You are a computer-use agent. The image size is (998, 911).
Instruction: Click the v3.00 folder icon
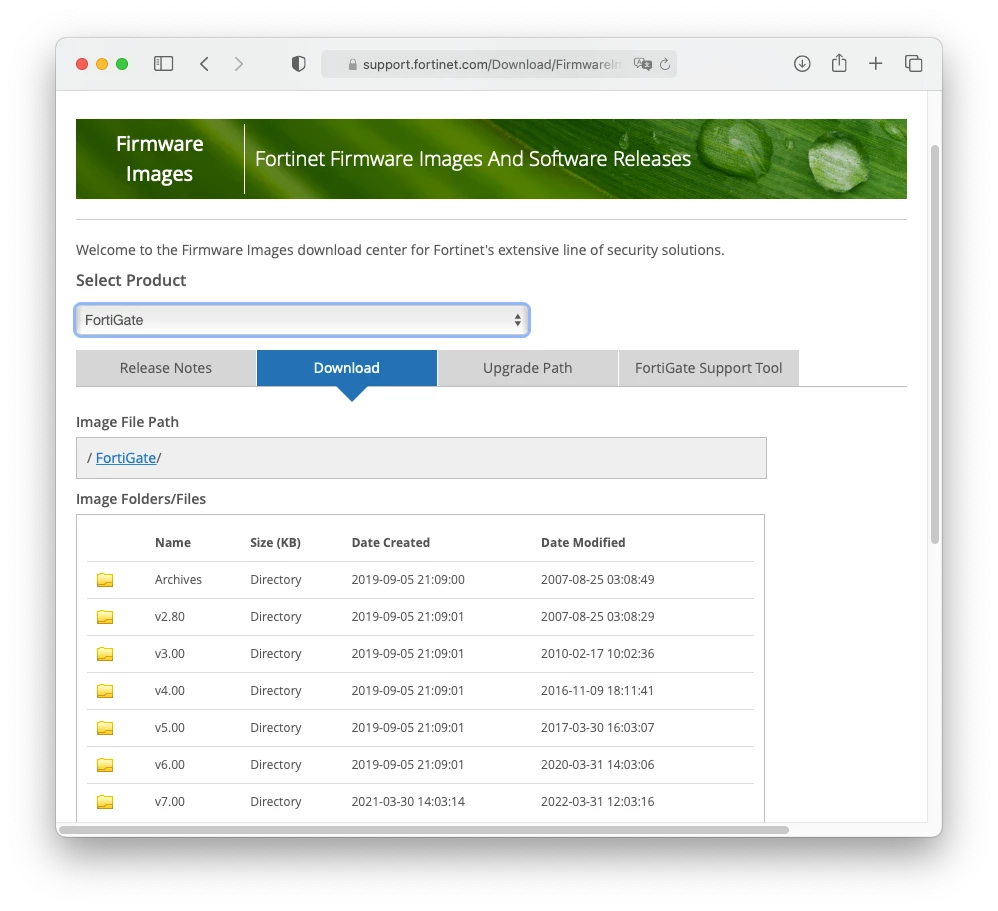[x=105, y=654]
